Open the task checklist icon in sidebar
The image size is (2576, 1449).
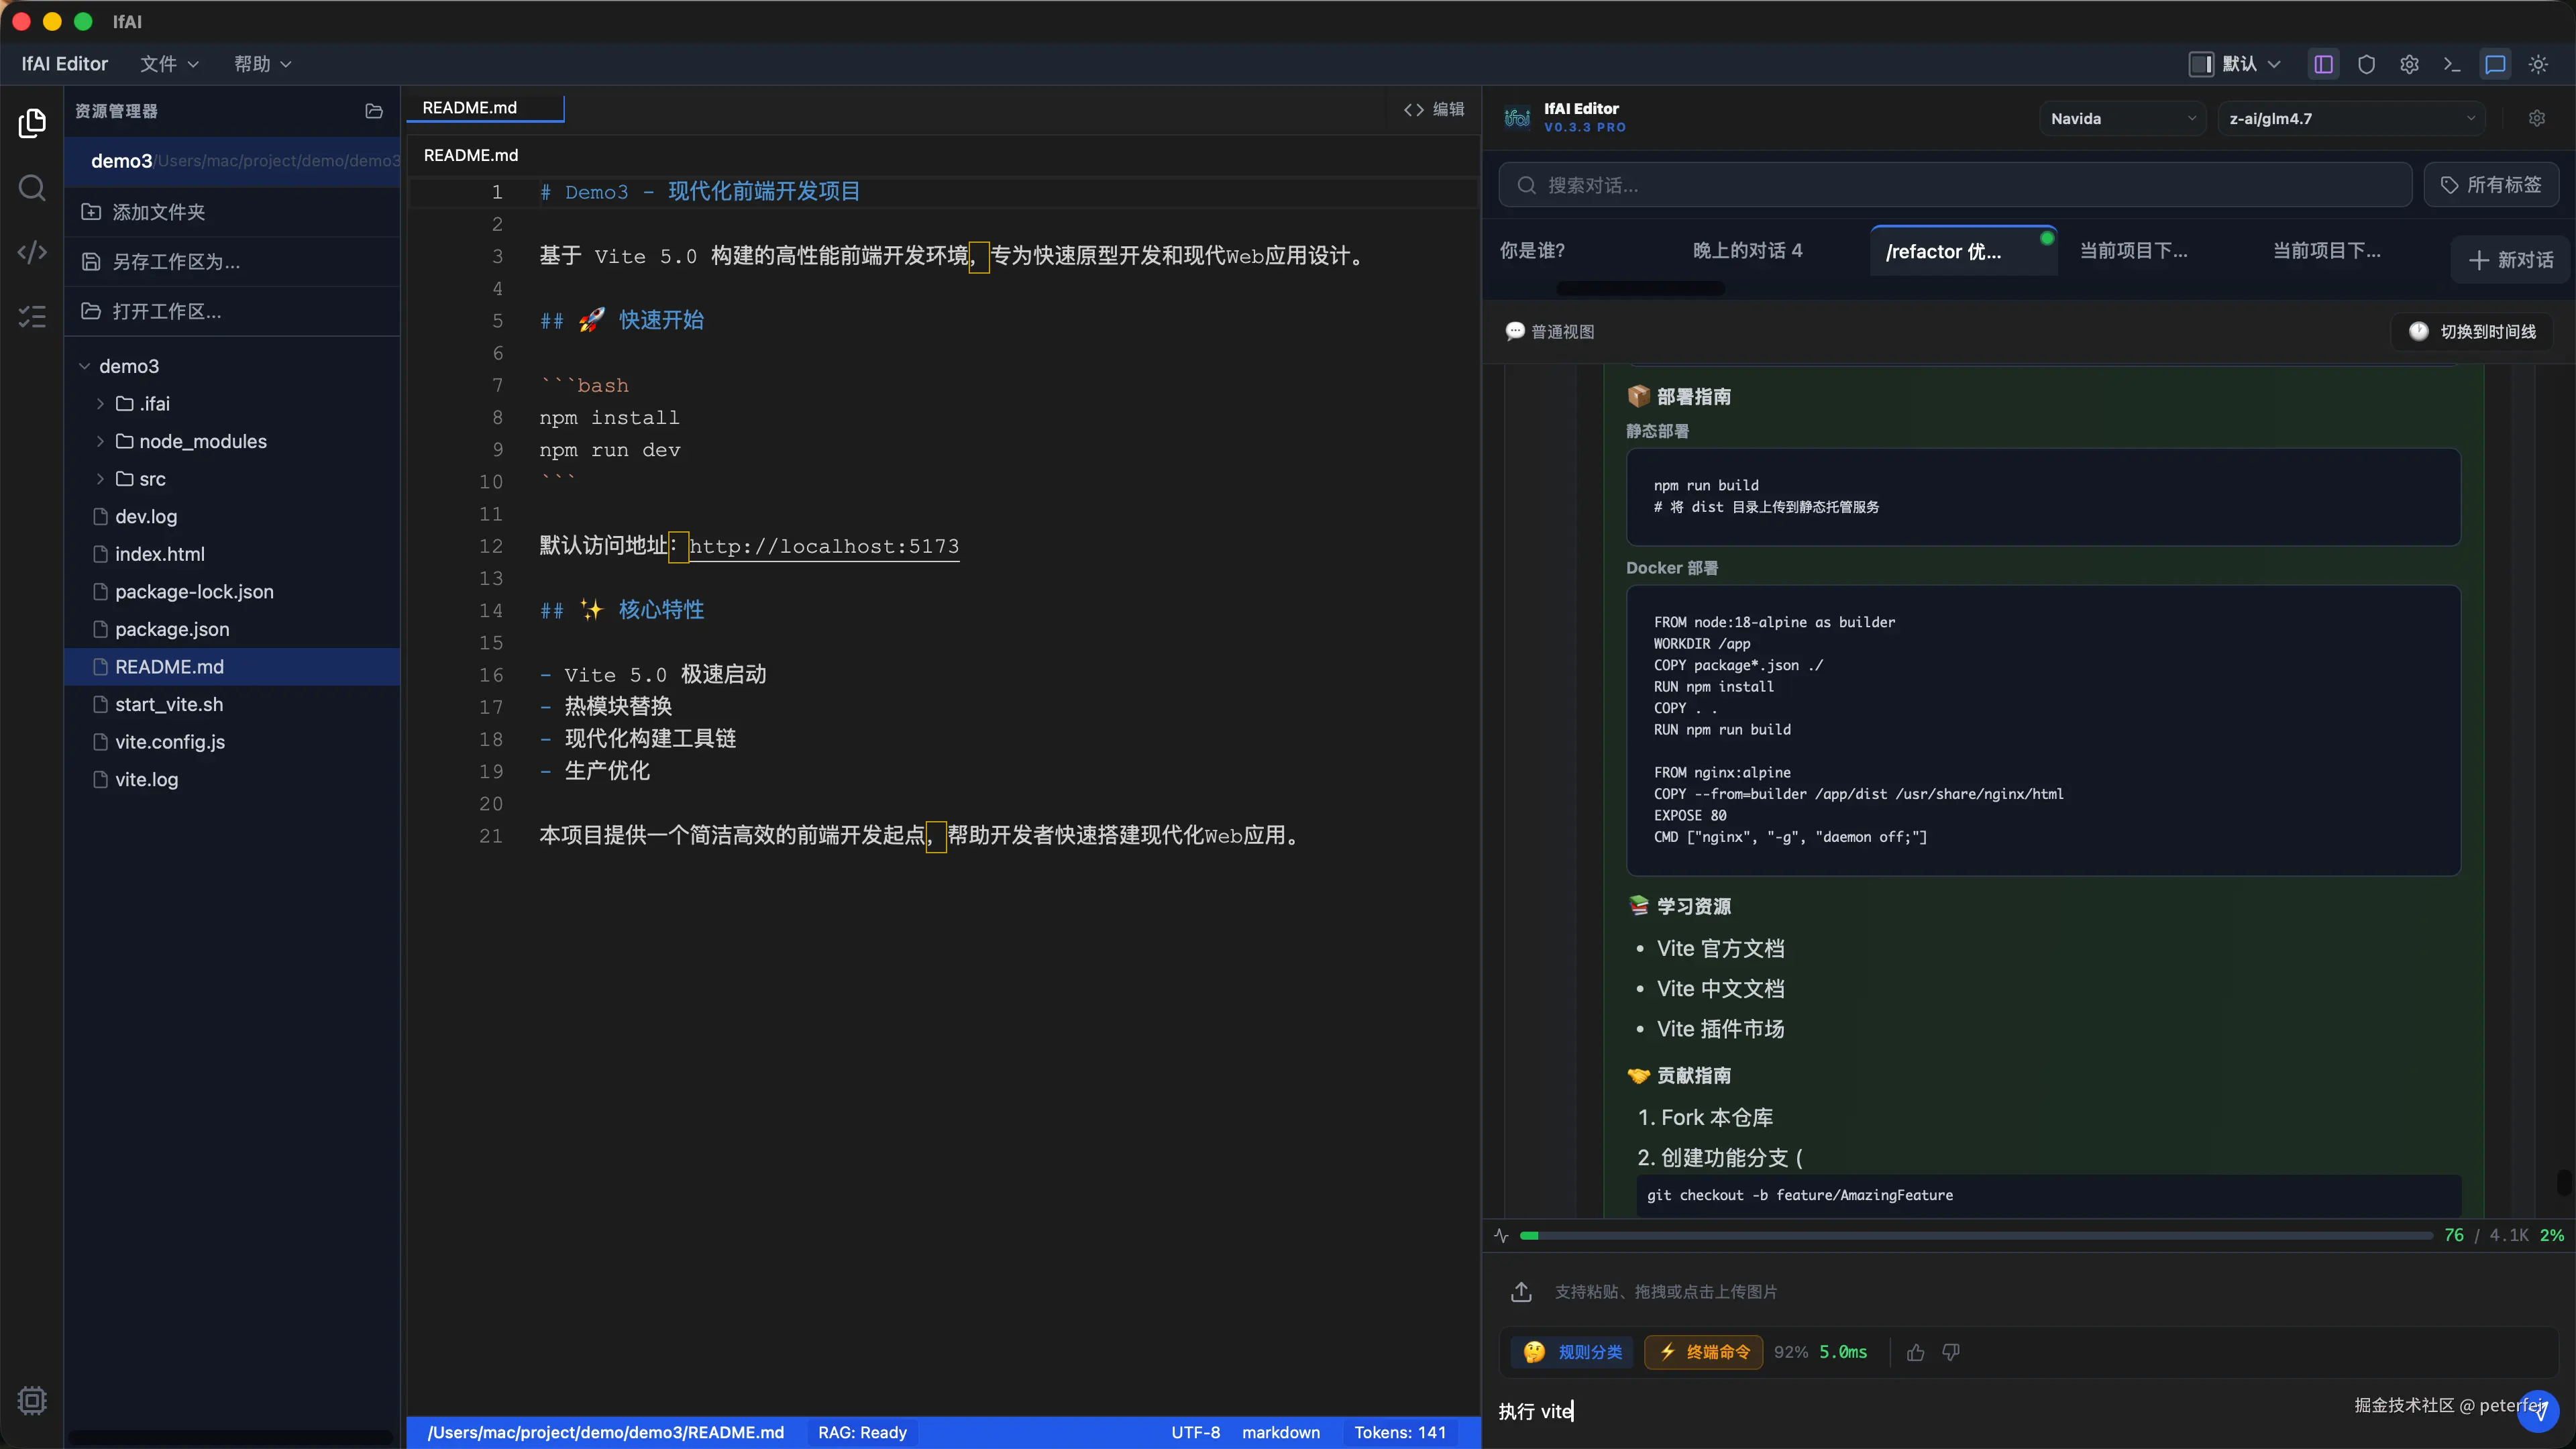click(x=32, y=317)
